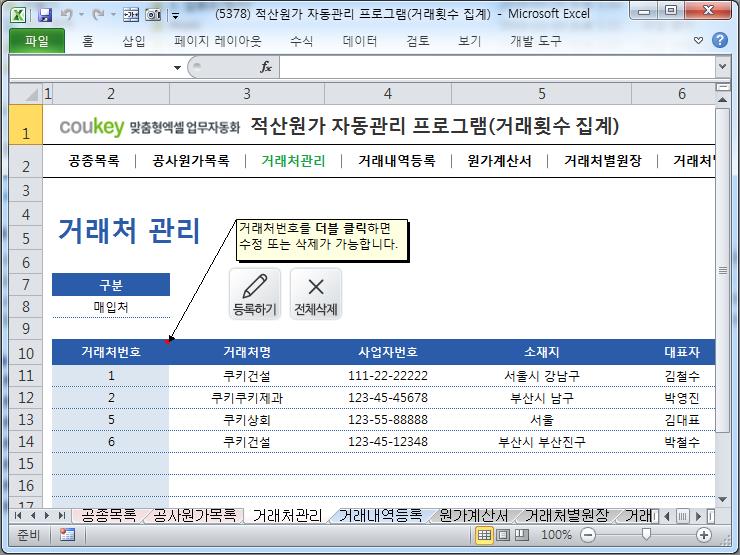Click the zoom in plus icon
The width and height of the screenshot is (740, 555).
704,535
